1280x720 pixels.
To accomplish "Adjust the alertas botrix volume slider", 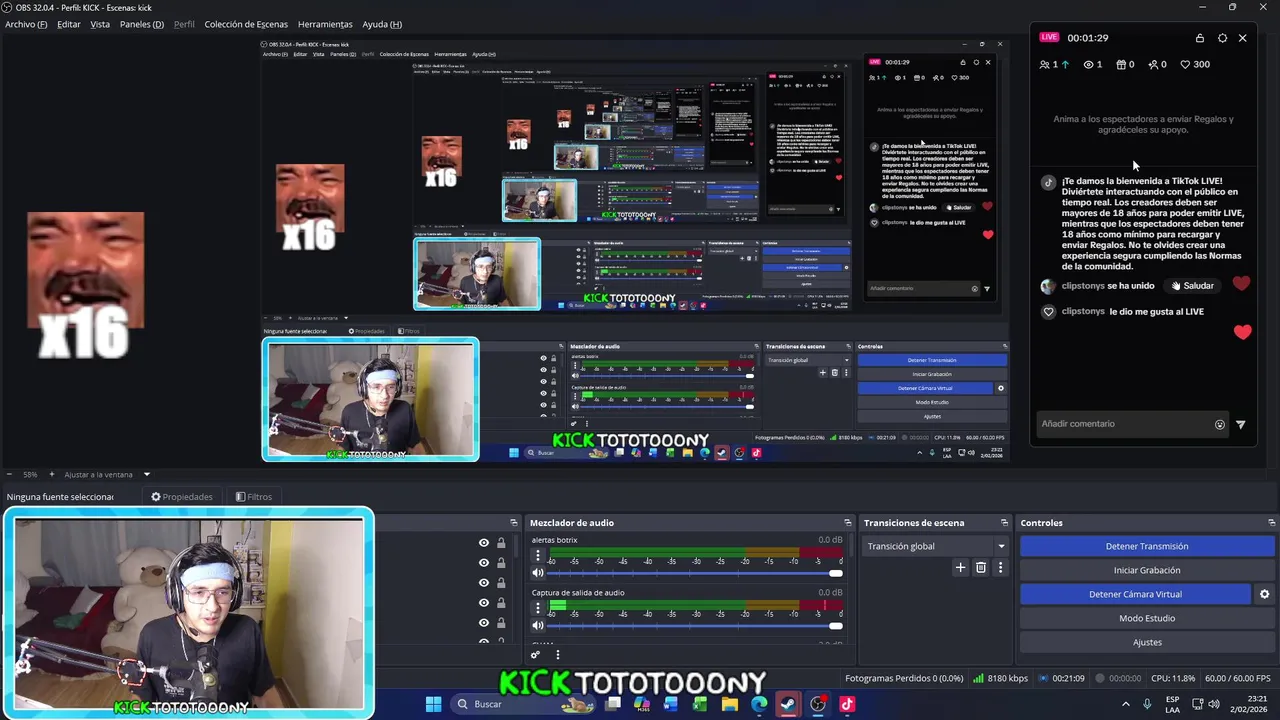I will point(695,573).
